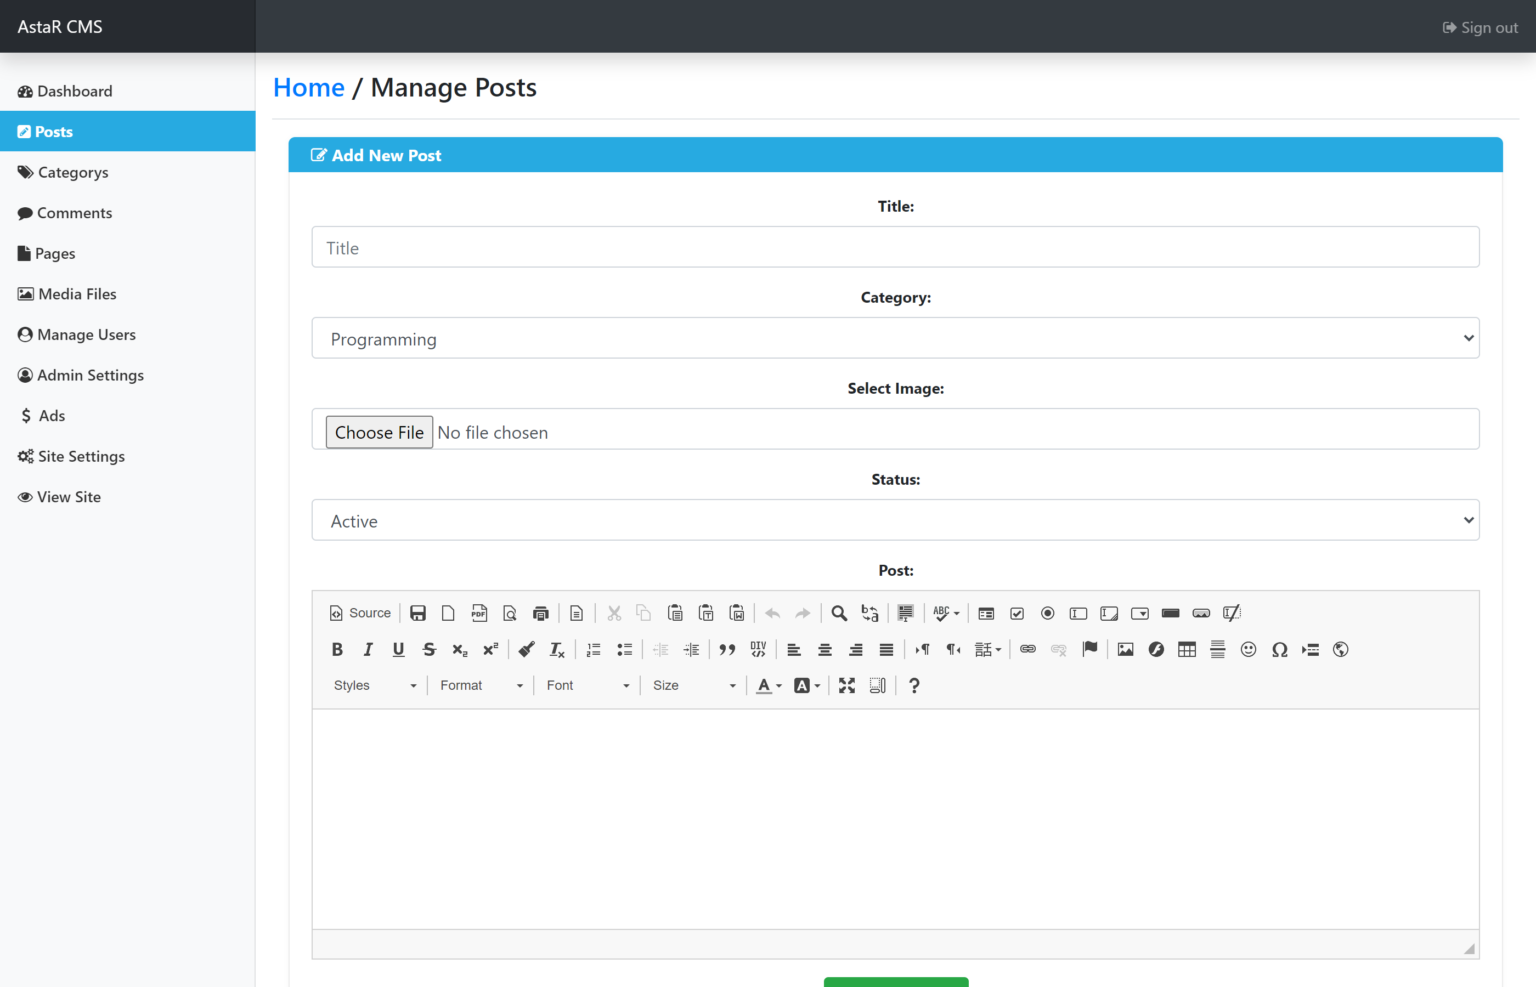This screenshot has width=1536, height=987.
Task: Click the Smiley emoticon icon
Action: point(1249,650)
